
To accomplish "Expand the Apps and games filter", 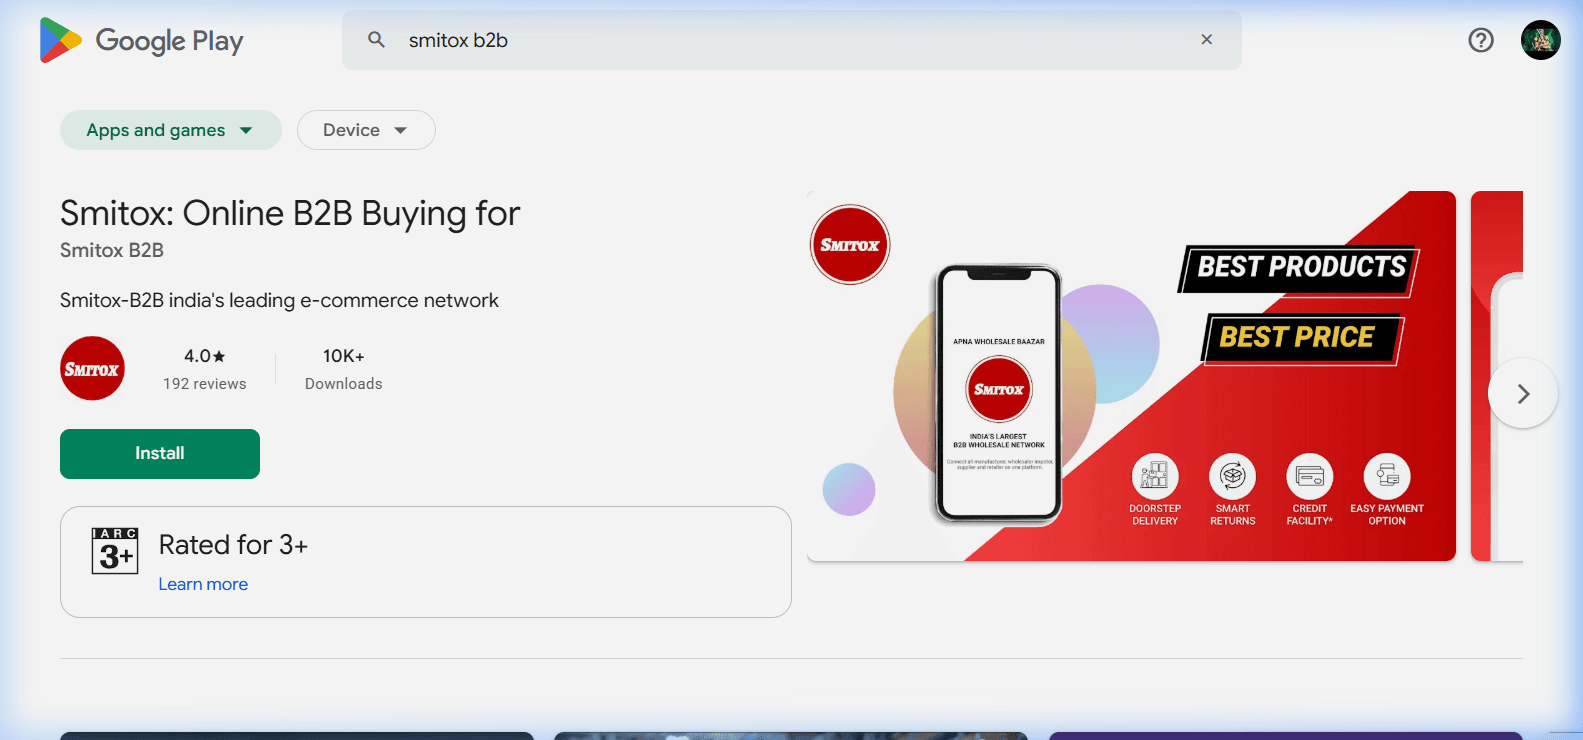I will (x=171, y=130).
